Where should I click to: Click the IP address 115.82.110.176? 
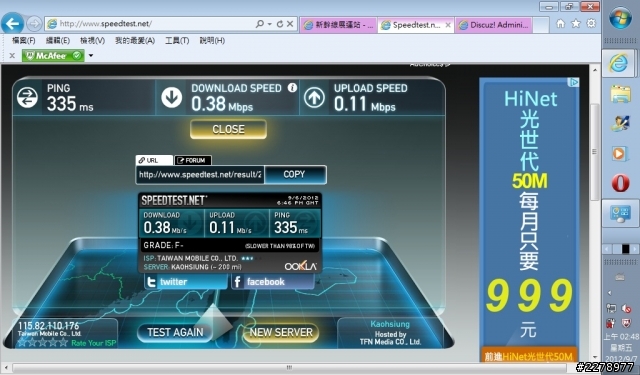(x=49, y=326)
